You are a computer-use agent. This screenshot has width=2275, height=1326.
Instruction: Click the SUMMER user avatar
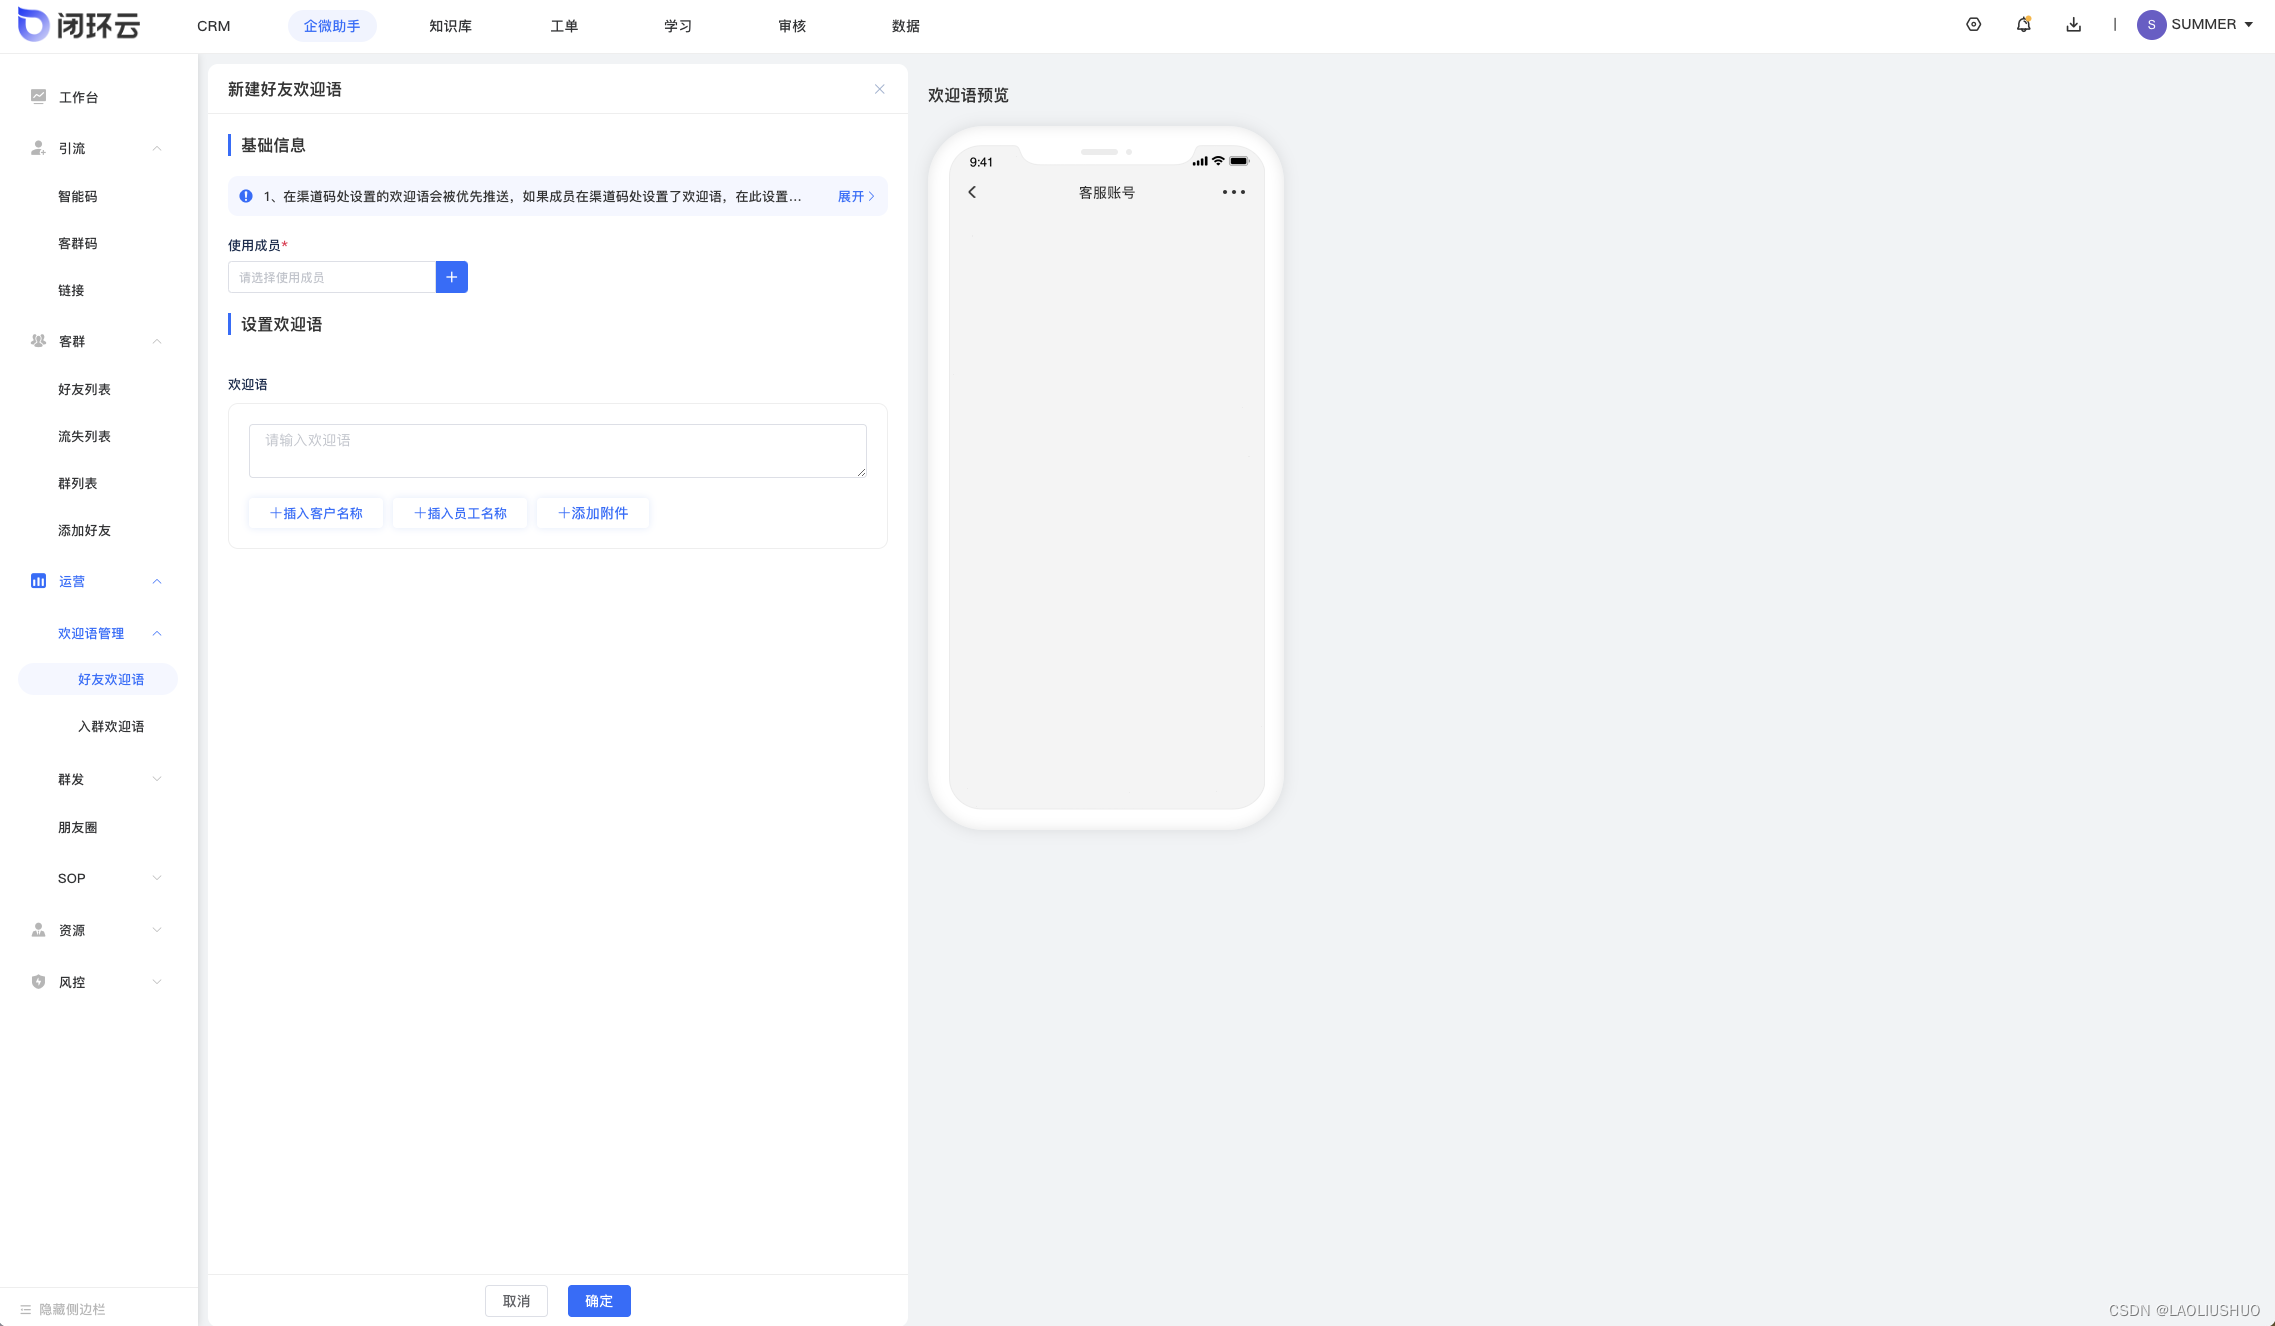point(2151,25)
